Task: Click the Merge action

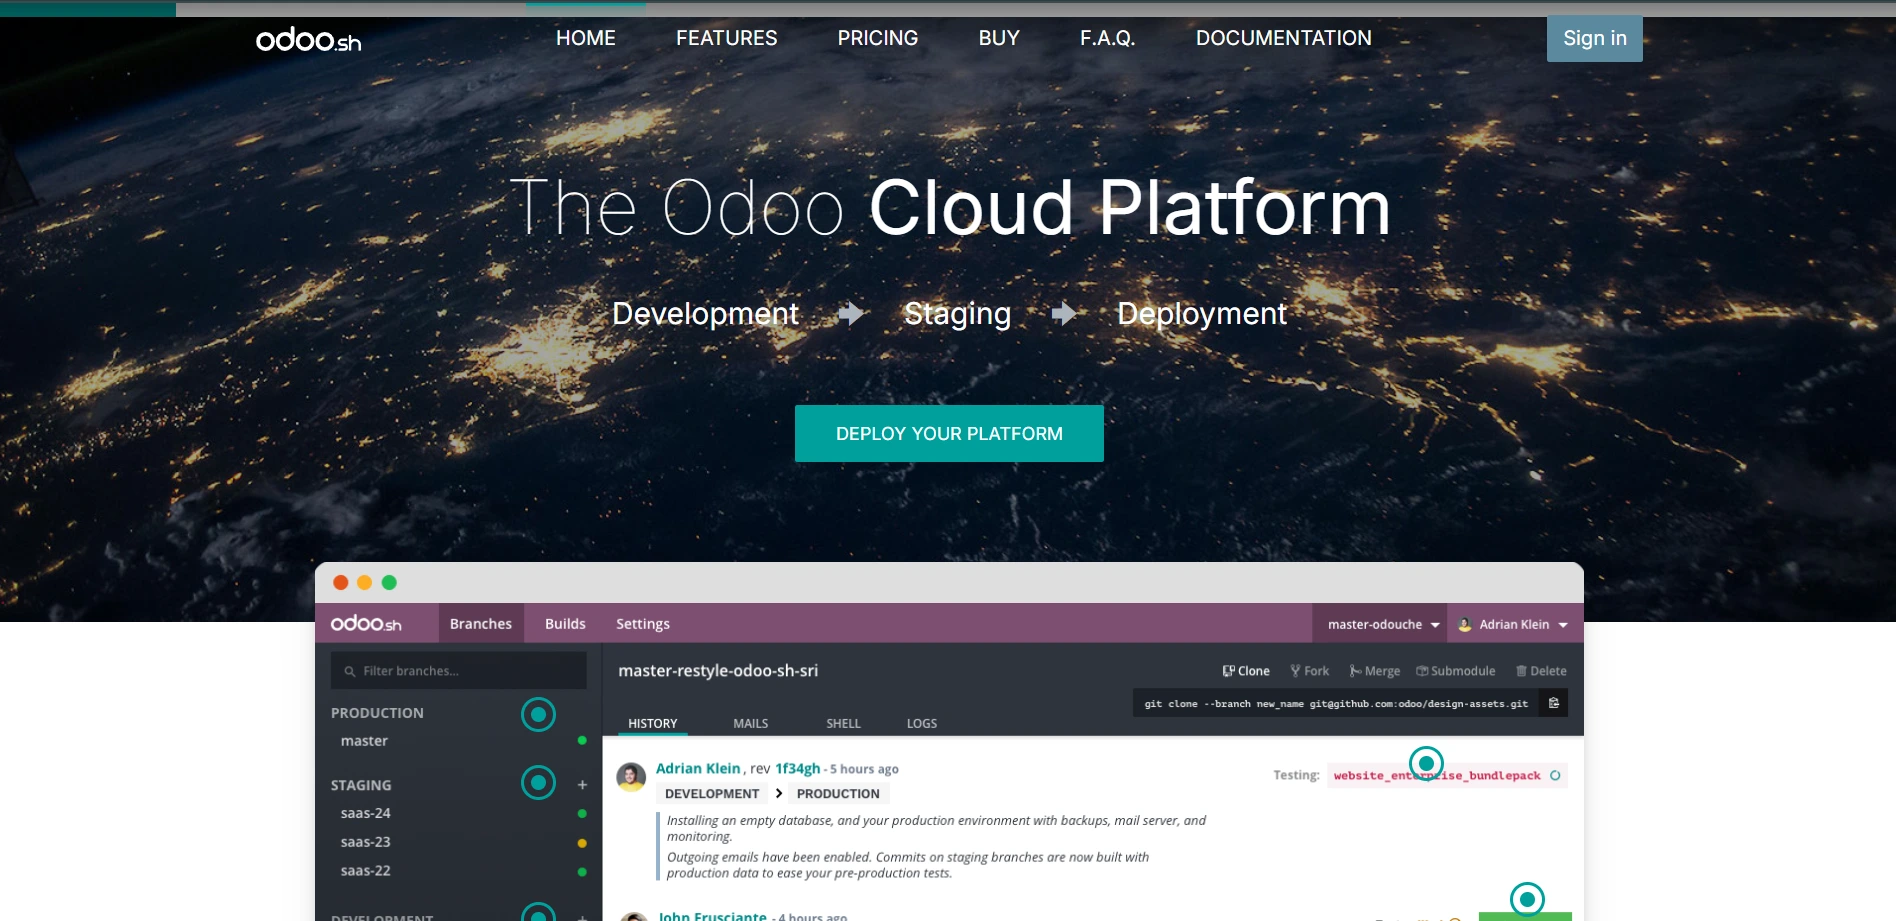Action: 1374,671
